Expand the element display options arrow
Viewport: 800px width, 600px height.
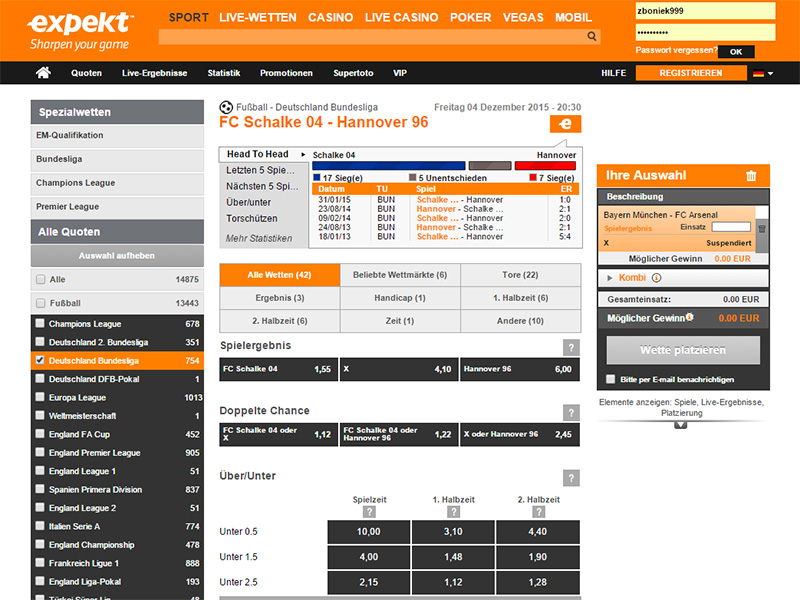681,425
